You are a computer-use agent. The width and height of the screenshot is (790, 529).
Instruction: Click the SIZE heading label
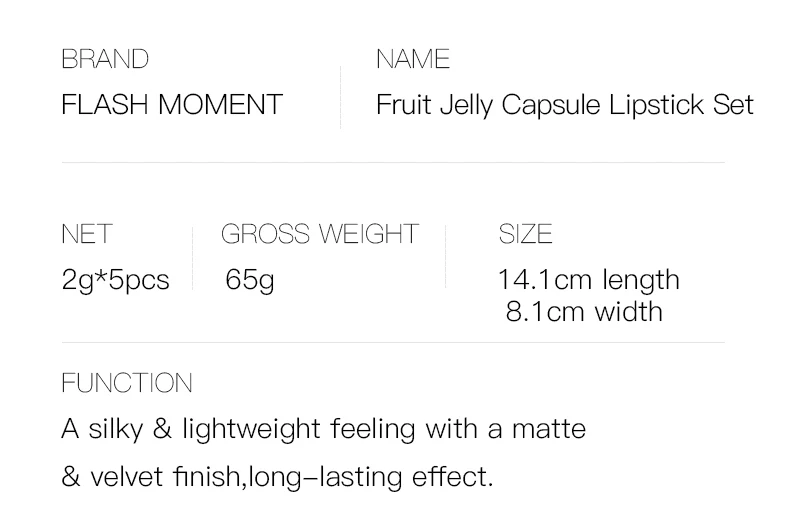[x=525, y=234]
